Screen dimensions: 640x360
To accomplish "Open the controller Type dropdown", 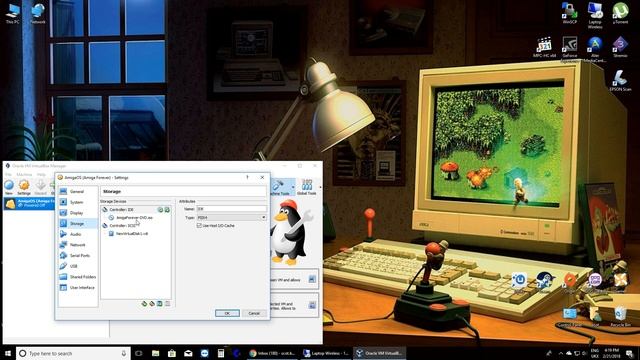I will pyautogui.click(x=231, y=217).
